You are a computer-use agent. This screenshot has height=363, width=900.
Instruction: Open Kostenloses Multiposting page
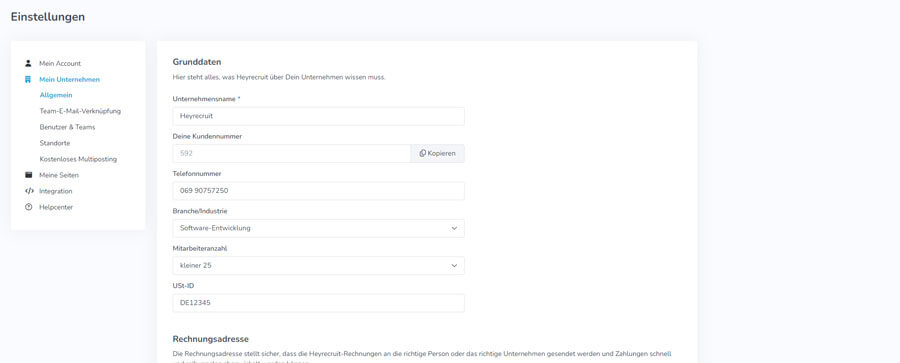point(78,159)
